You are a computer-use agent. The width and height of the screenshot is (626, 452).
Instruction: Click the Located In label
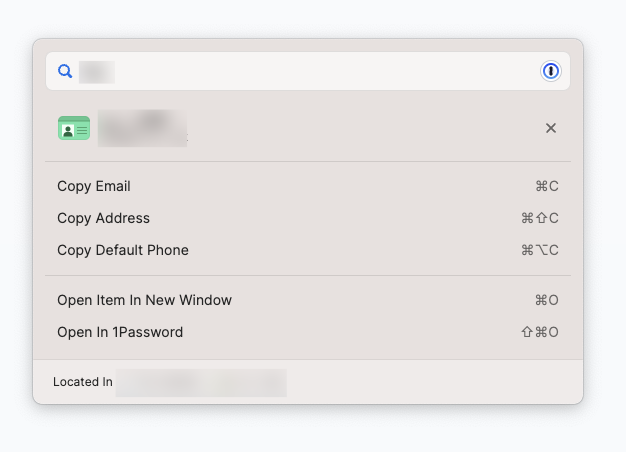[83, 382]
